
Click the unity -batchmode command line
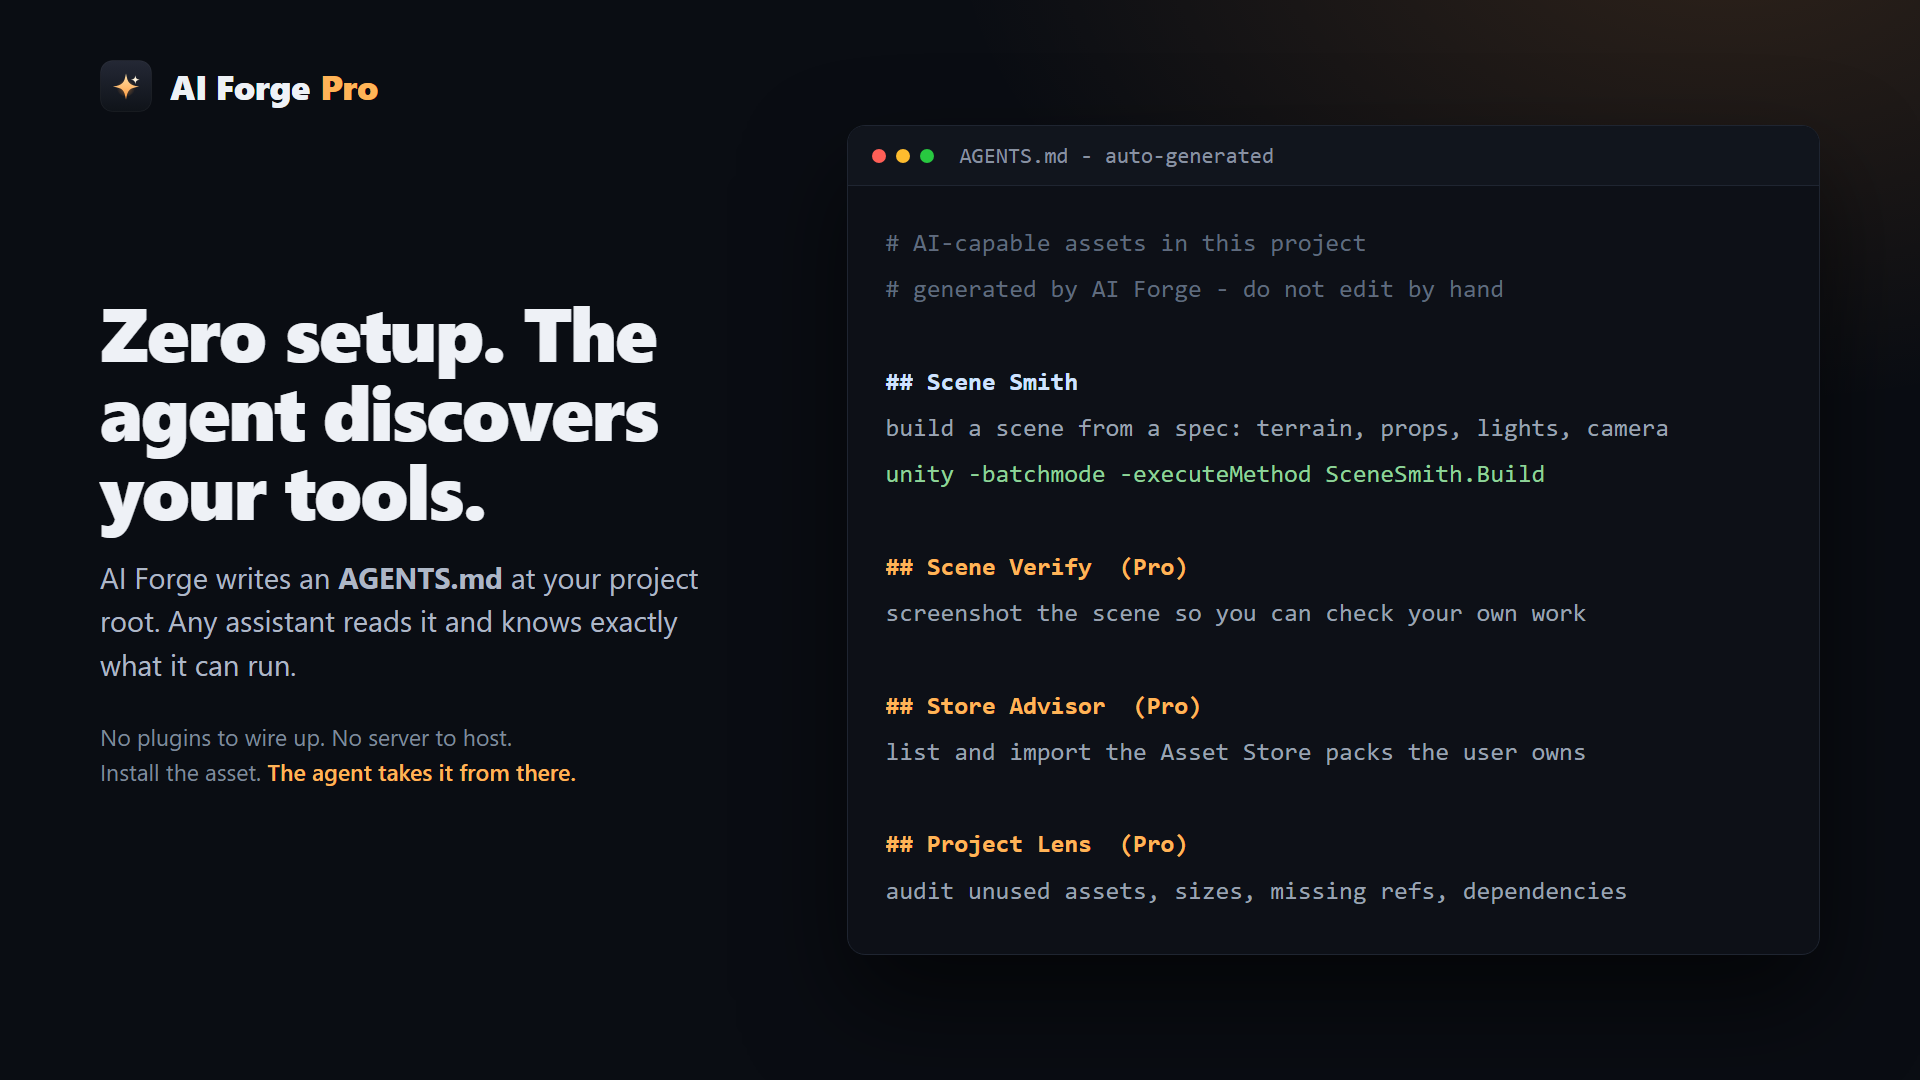coord(1215,474)
